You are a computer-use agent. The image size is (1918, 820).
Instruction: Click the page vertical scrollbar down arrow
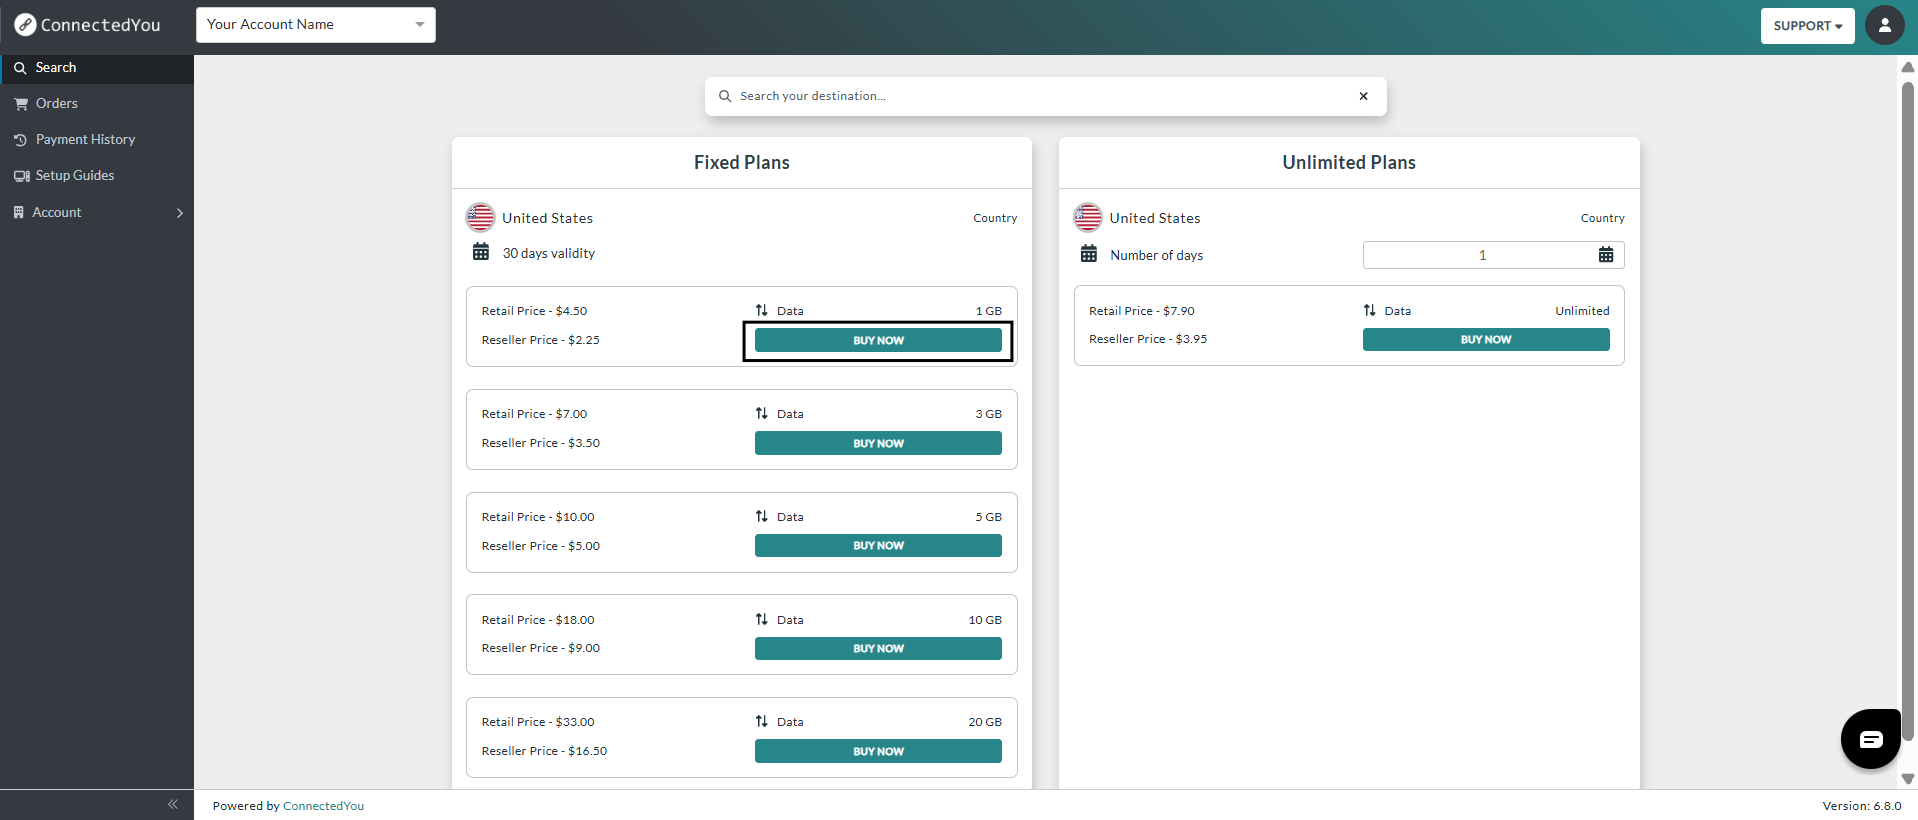(x=1907, y=778)
